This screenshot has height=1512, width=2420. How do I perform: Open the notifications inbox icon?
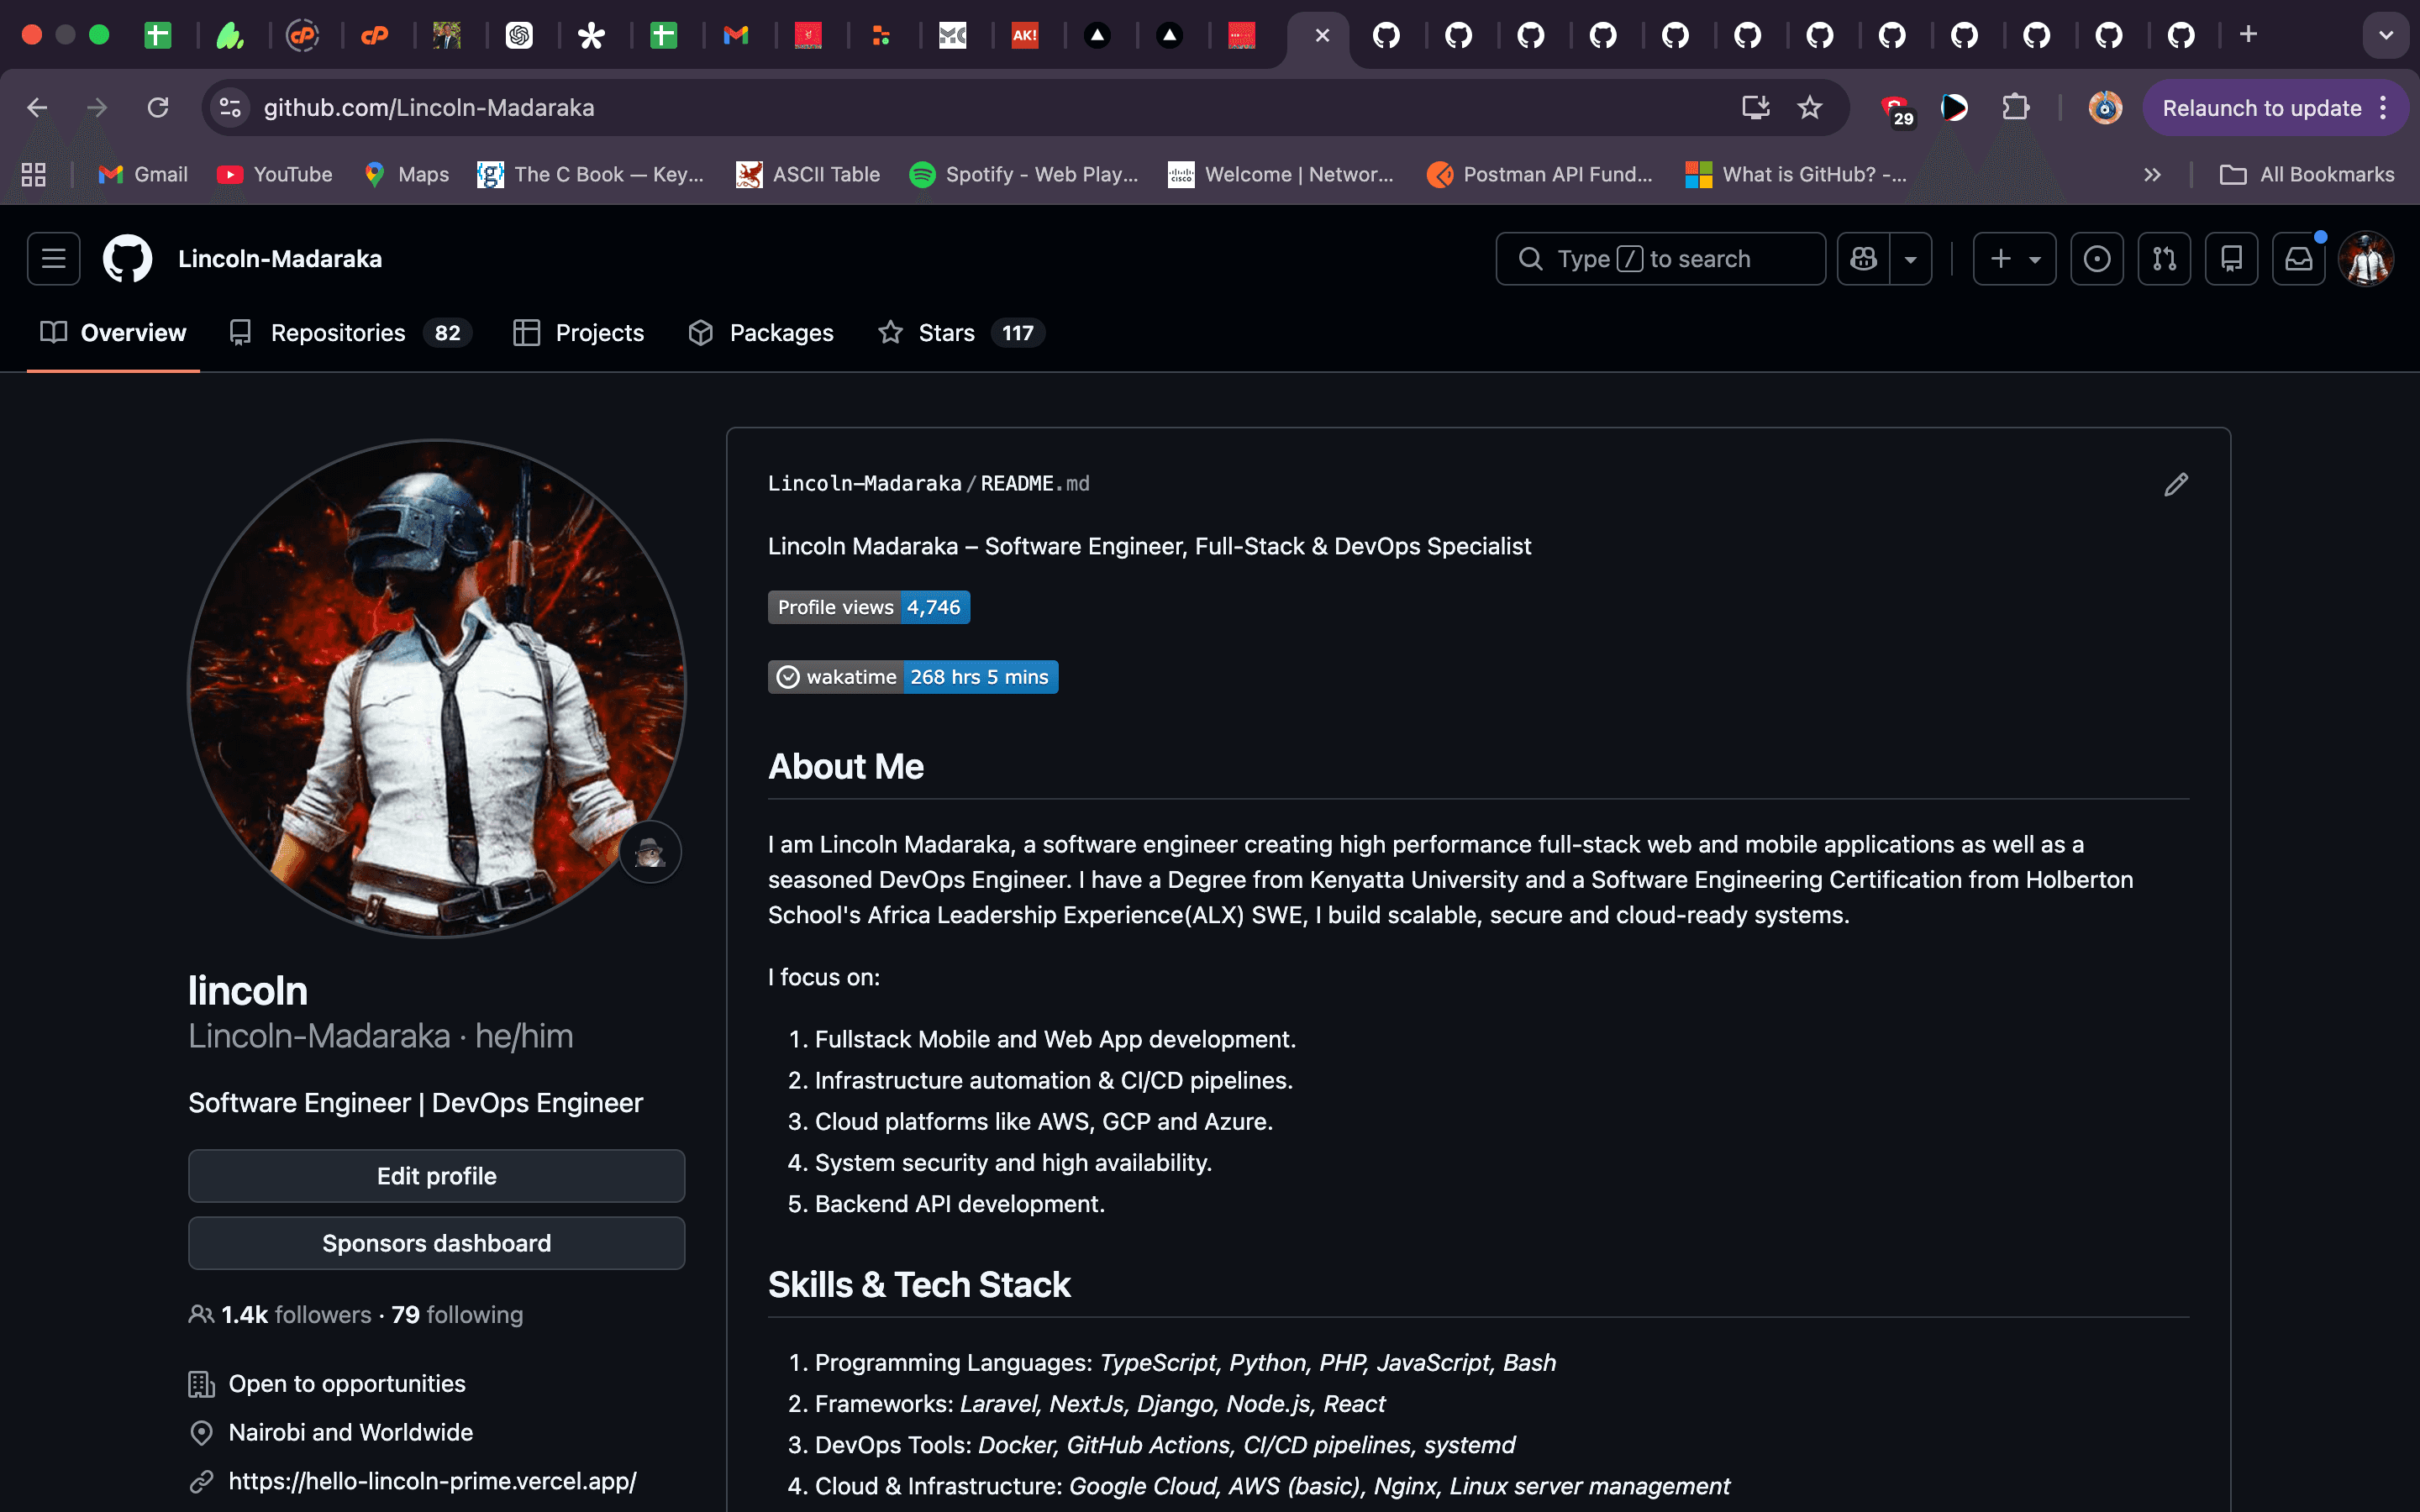coord(2298,259)
